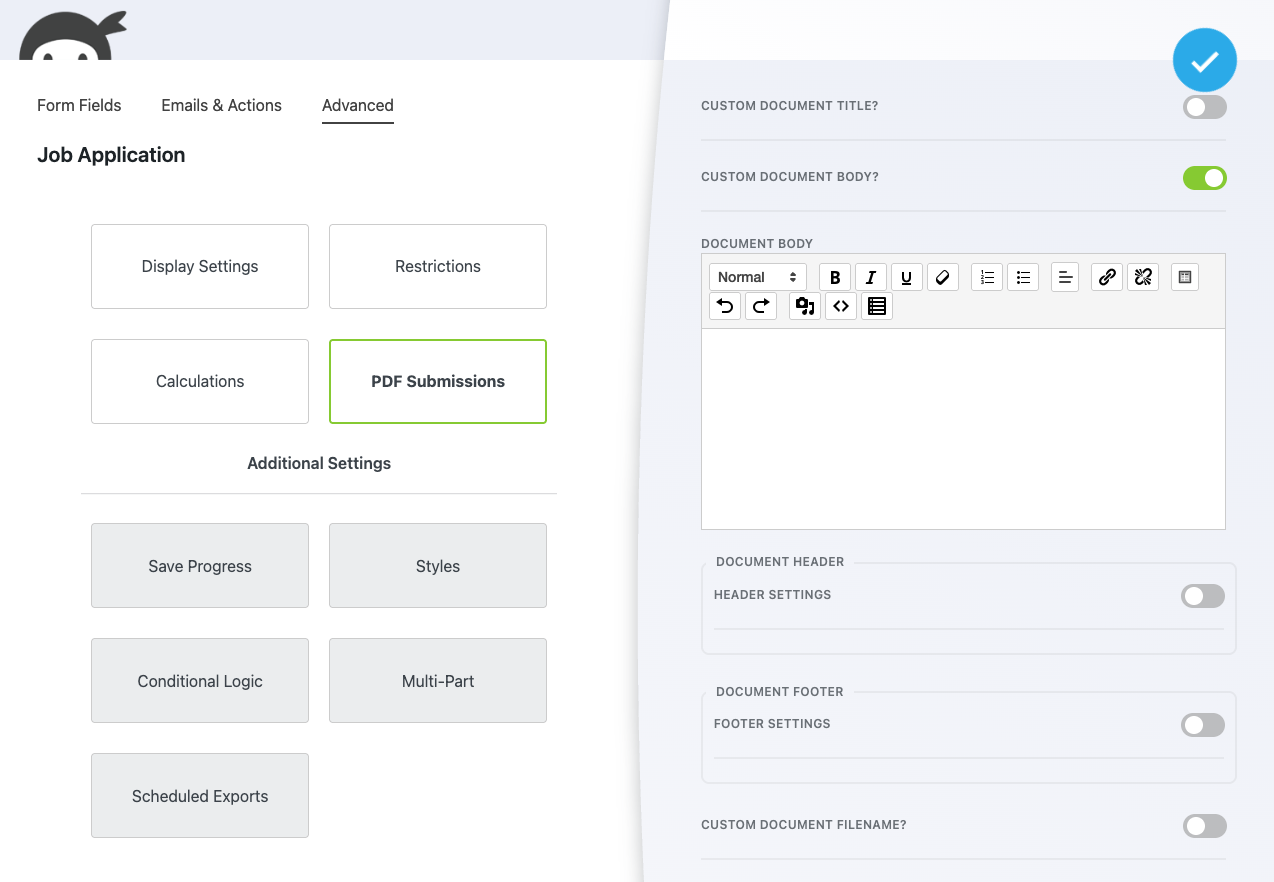Screen dimensions: 1274x882
Task: Insert a table in the Document Body
Action: pos(1184,277)
